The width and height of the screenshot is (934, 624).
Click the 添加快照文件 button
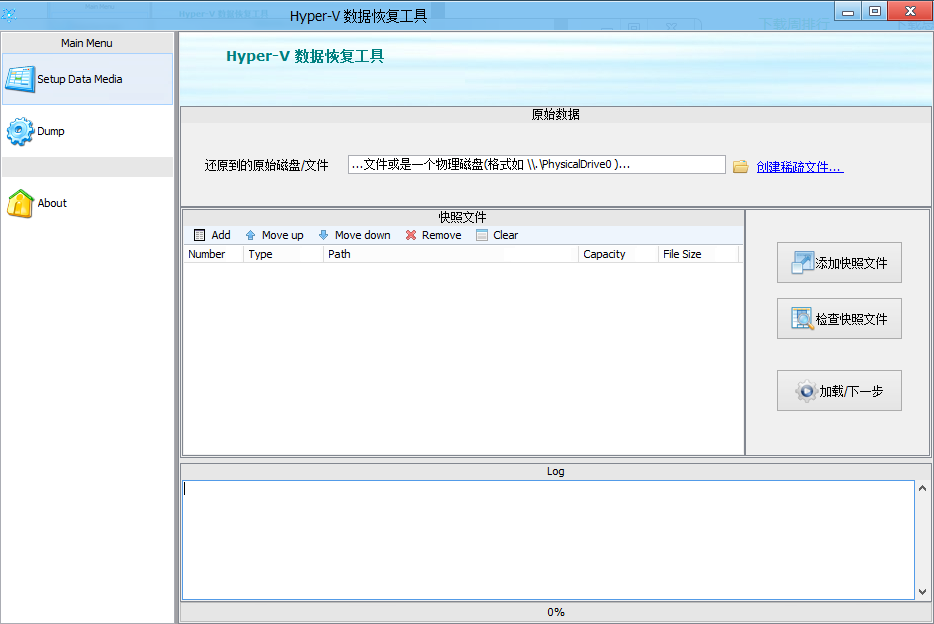[x=839, y=263]
